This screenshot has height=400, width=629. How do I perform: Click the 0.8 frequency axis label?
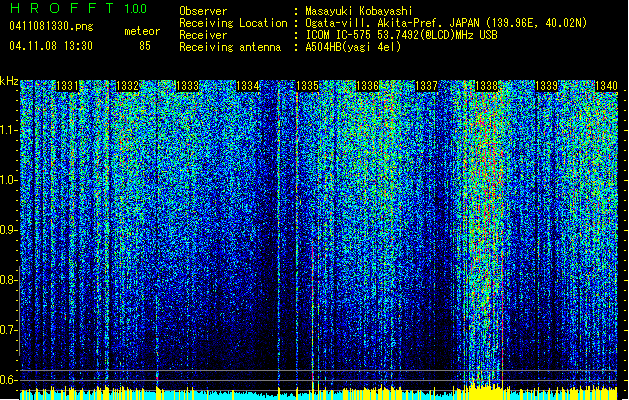click(9, 280)
